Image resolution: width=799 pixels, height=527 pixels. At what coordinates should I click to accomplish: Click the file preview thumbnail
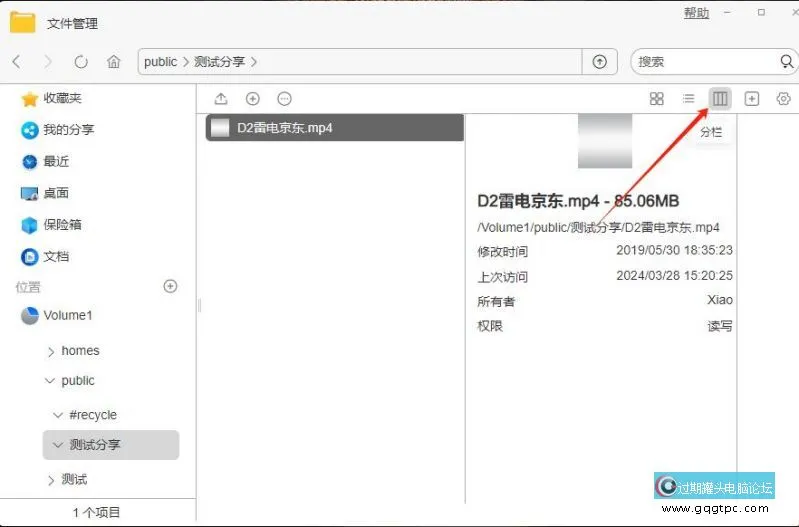[x=605, y=141]
